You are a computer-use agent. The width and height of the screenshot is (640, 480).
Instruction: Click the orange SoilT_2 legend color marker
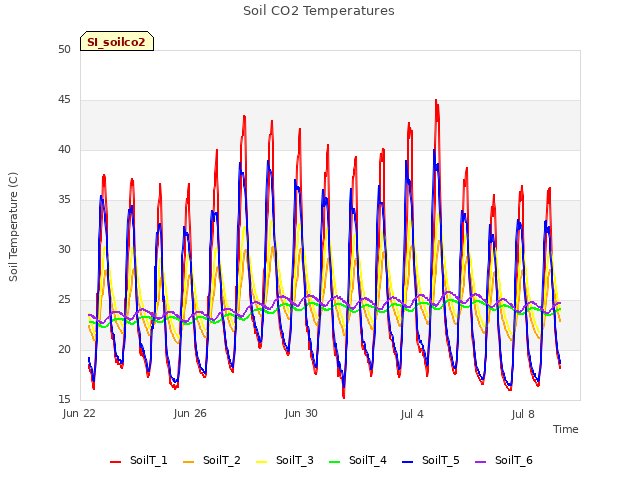coord(189,462)
